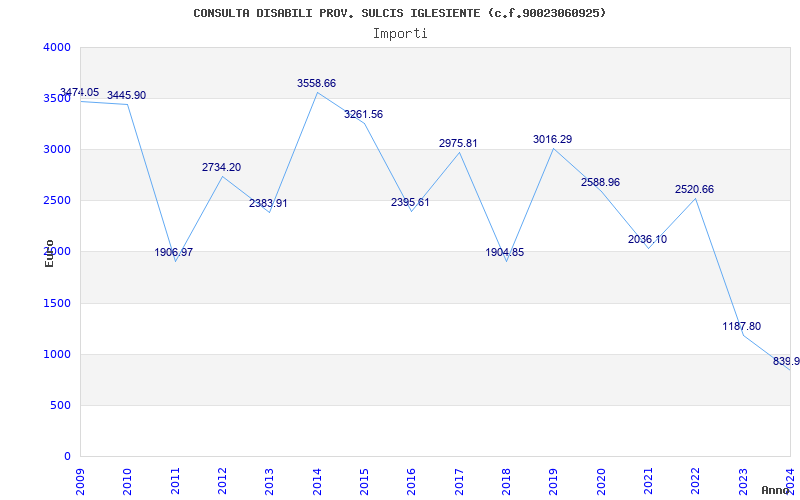Select x-axis year 2017
Image resolution: width=800 pixels, height=500 pixels.
(459, 482)
